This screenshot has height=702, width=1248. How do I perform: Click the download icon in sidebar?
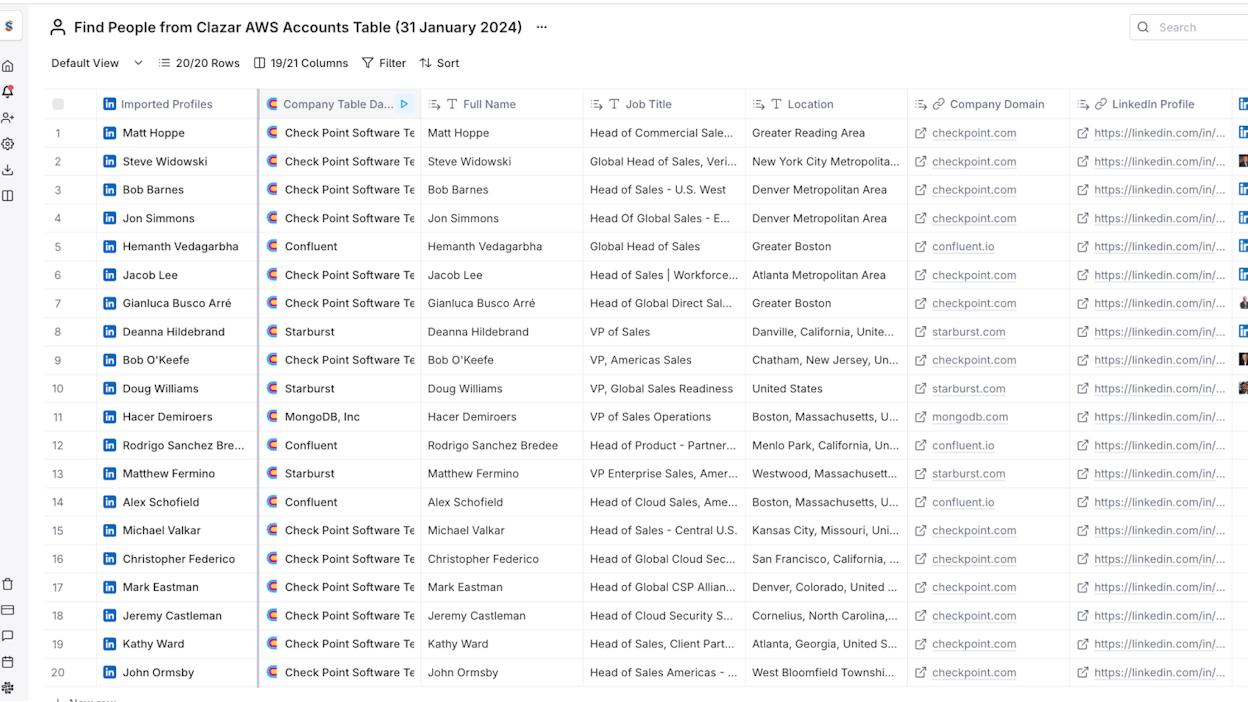pyautogui.click(x=8, y=170)
